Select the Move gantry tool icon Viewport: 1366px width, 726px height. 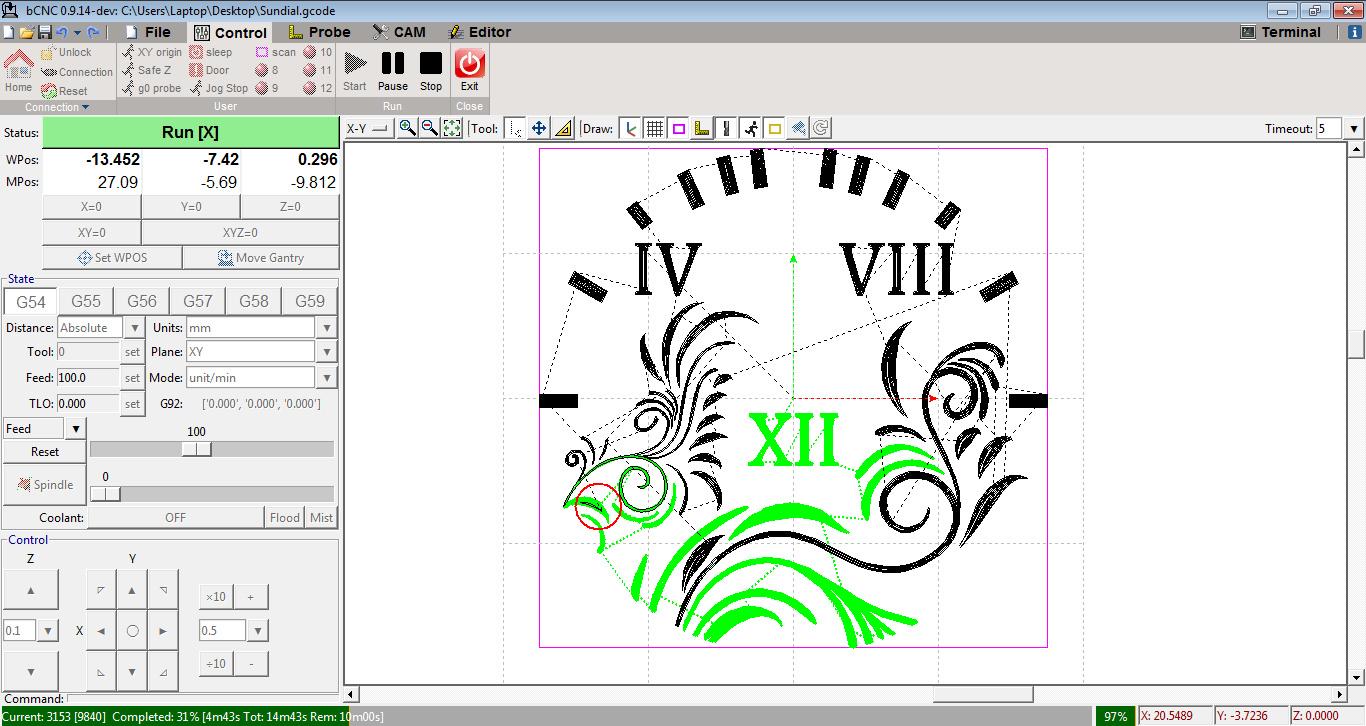[x=538, y=128]
